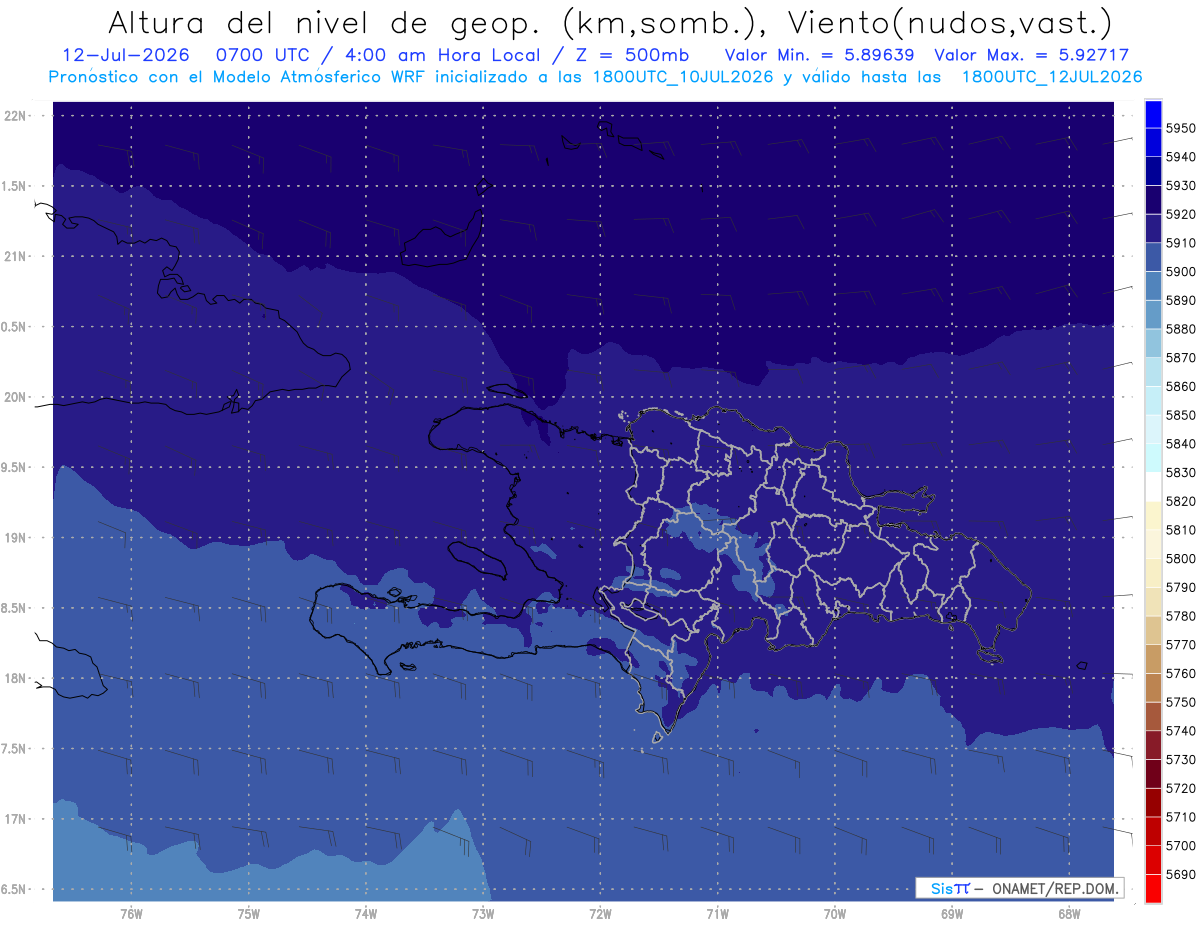Screen dimensions: 1200x927
Task: Click the '1.5N' latitude label
Action: pos(15,186)
